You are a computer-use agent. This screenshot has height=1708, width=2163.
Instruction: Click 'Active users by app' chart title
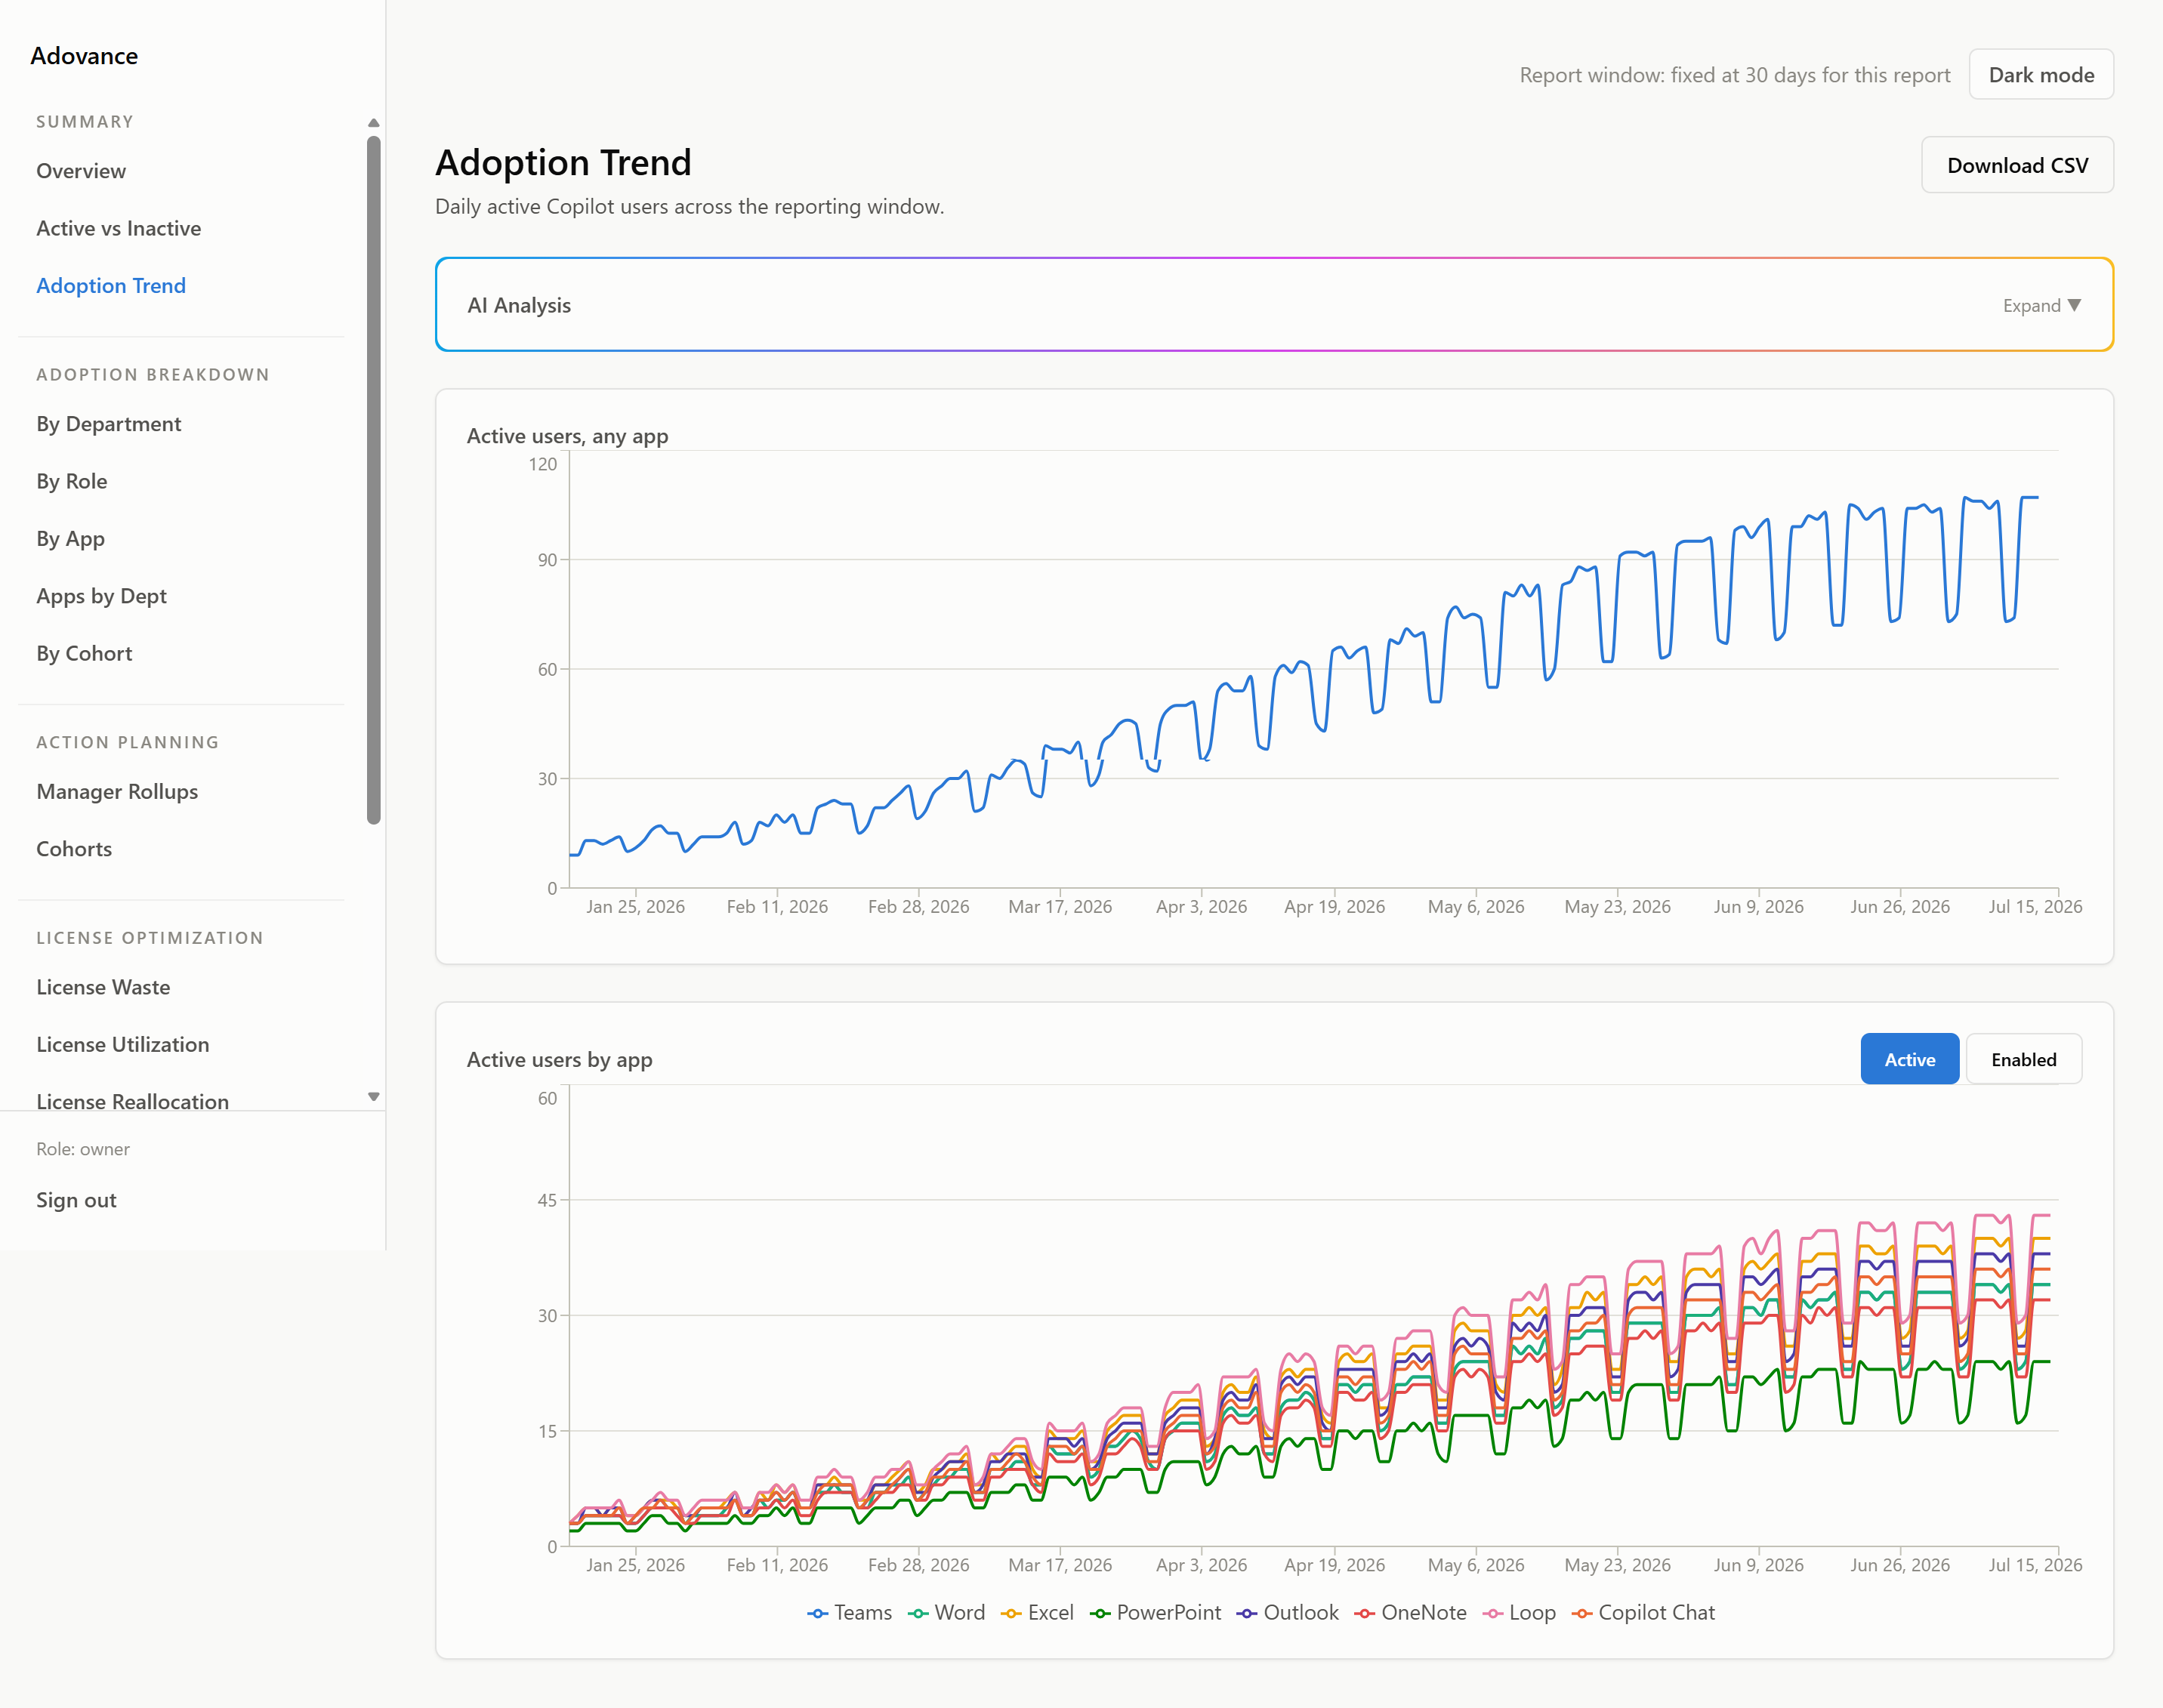(x=559, y=1059)
